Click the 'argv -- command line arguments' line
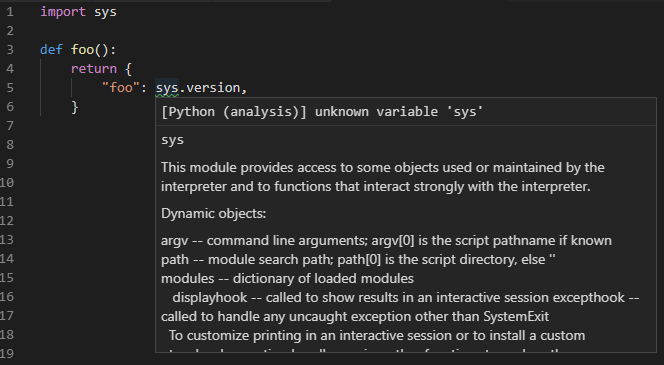 coord(386,241)
